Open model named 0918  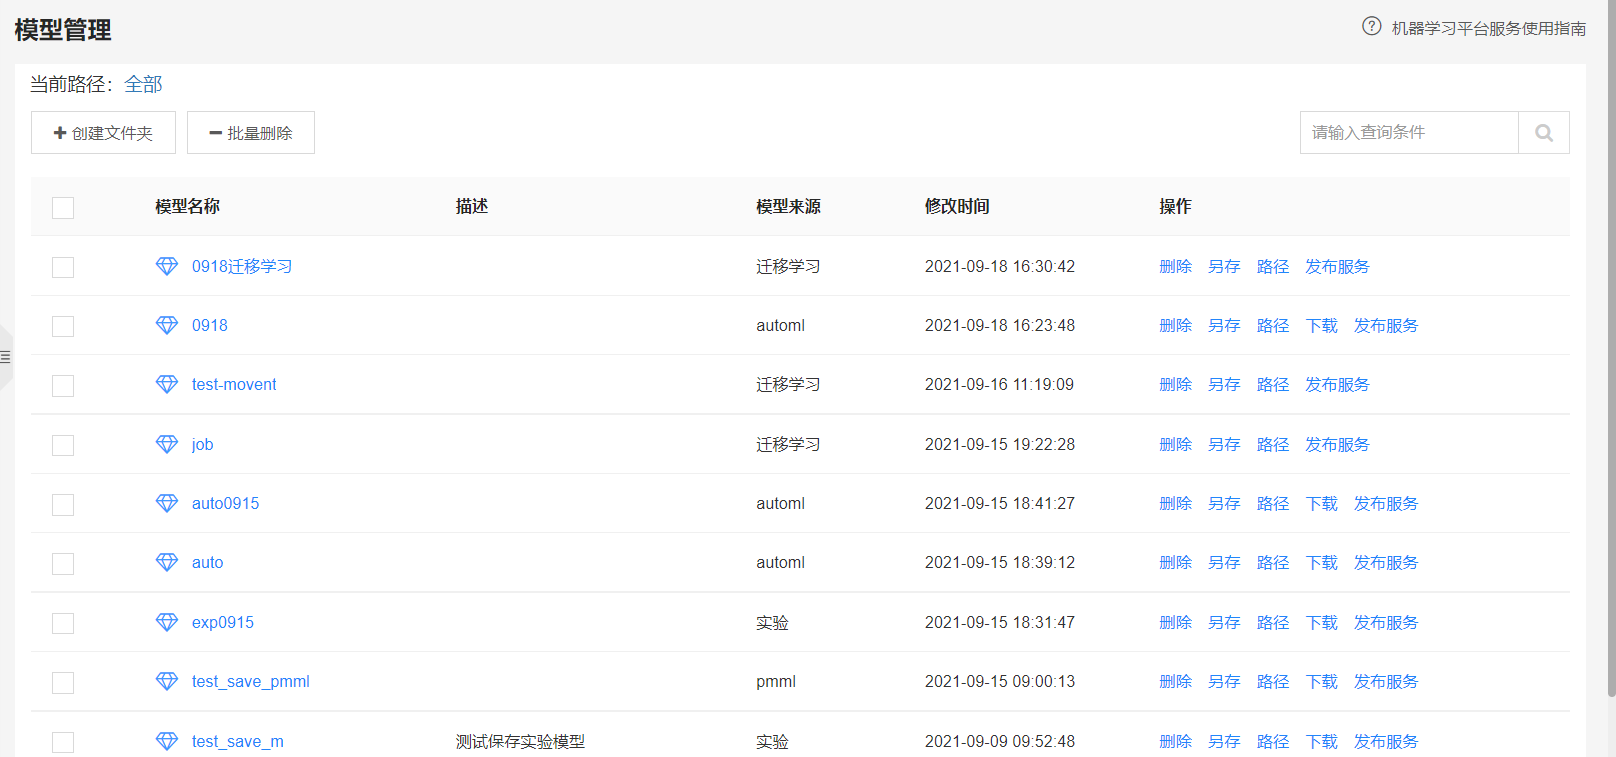(x=210, y=325)
